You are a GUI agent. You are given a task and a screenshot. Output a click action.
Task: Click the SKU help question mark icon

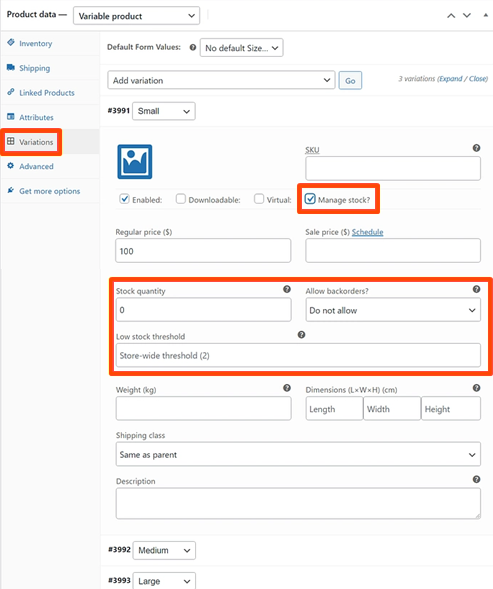pyautogui.click(x=476, y=148)
